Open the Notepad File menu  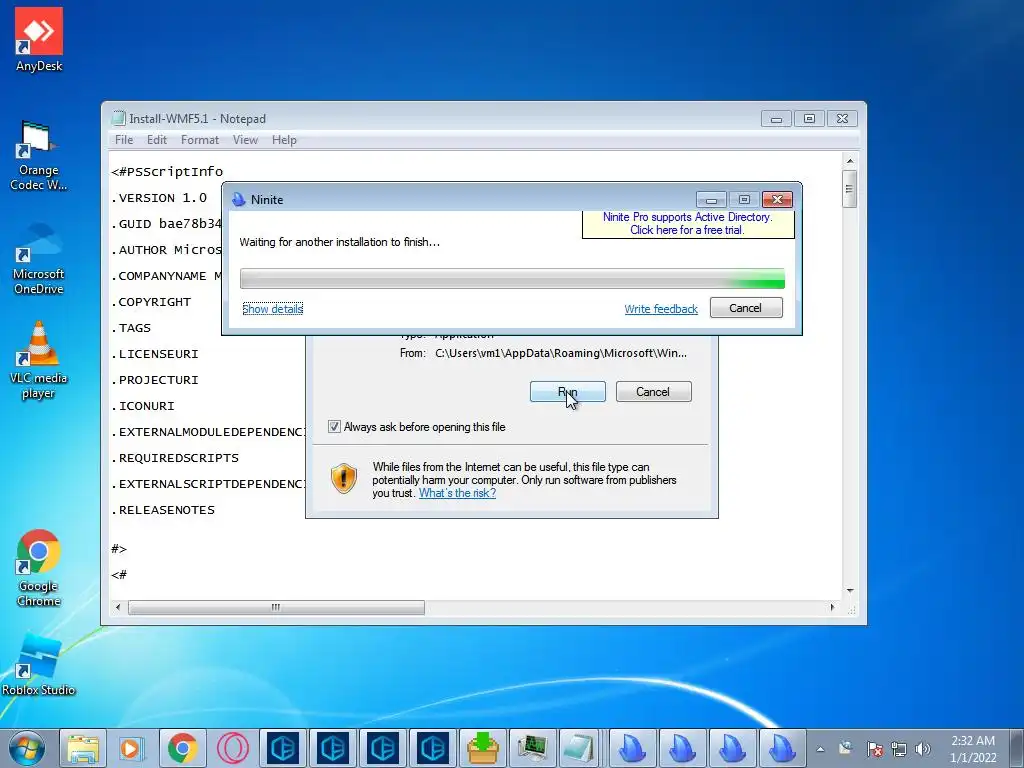pos(123,140)
